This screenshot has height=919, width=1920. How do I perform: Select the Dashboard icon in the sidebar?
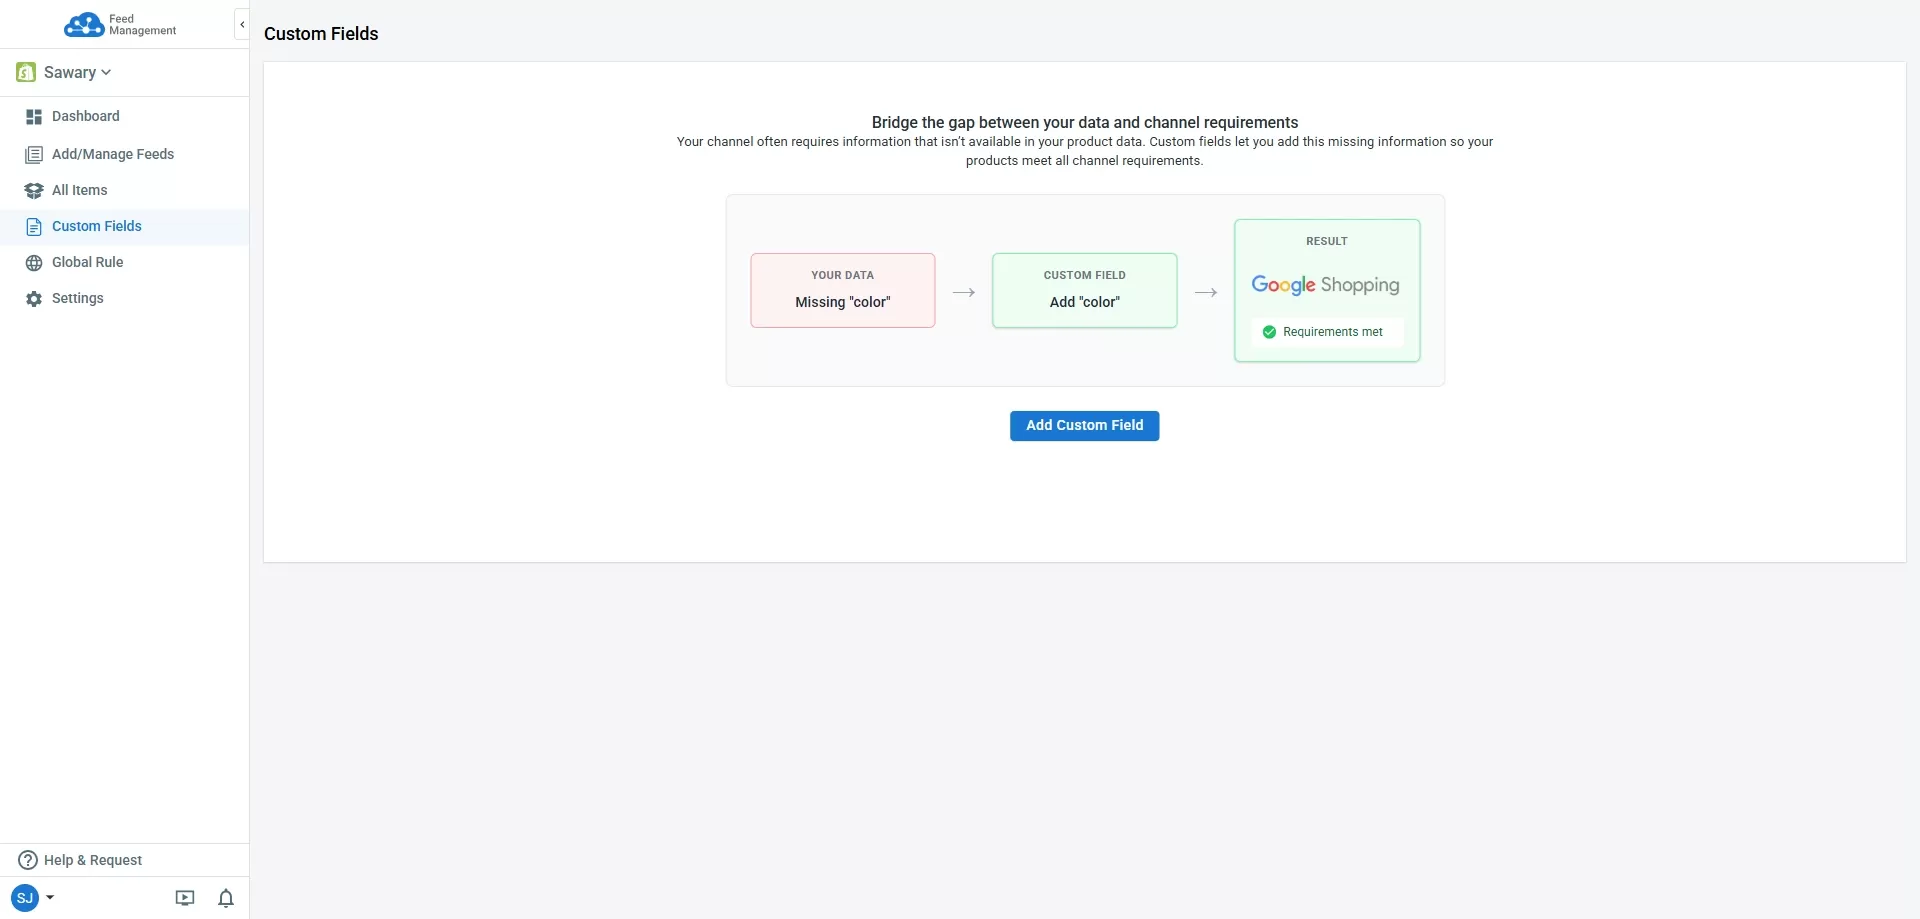[33, 116]
